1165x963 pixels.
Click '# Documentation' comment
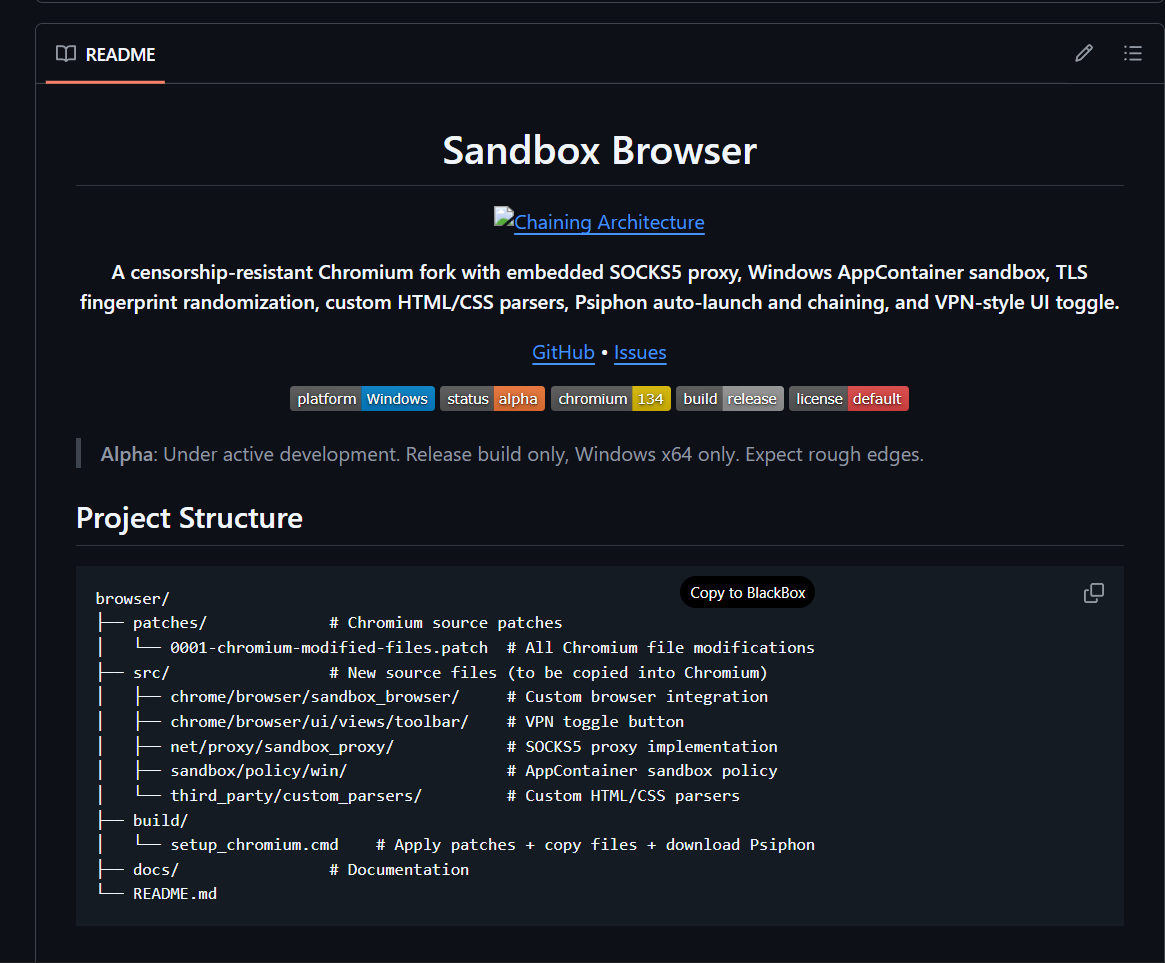399,869
